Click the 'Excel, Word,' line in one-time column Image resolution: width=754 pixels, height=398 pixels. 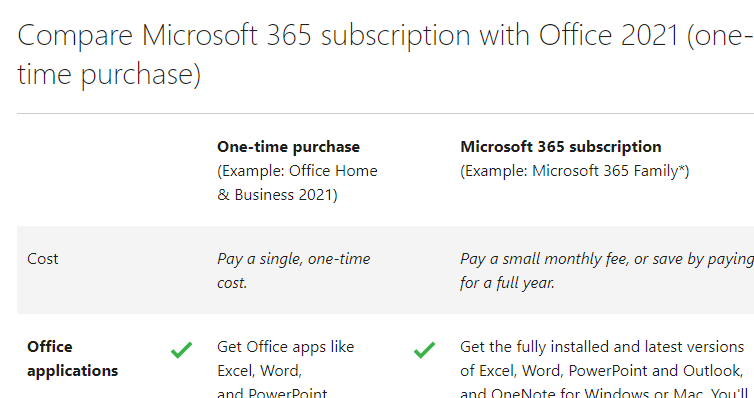(x=259, y=371)
